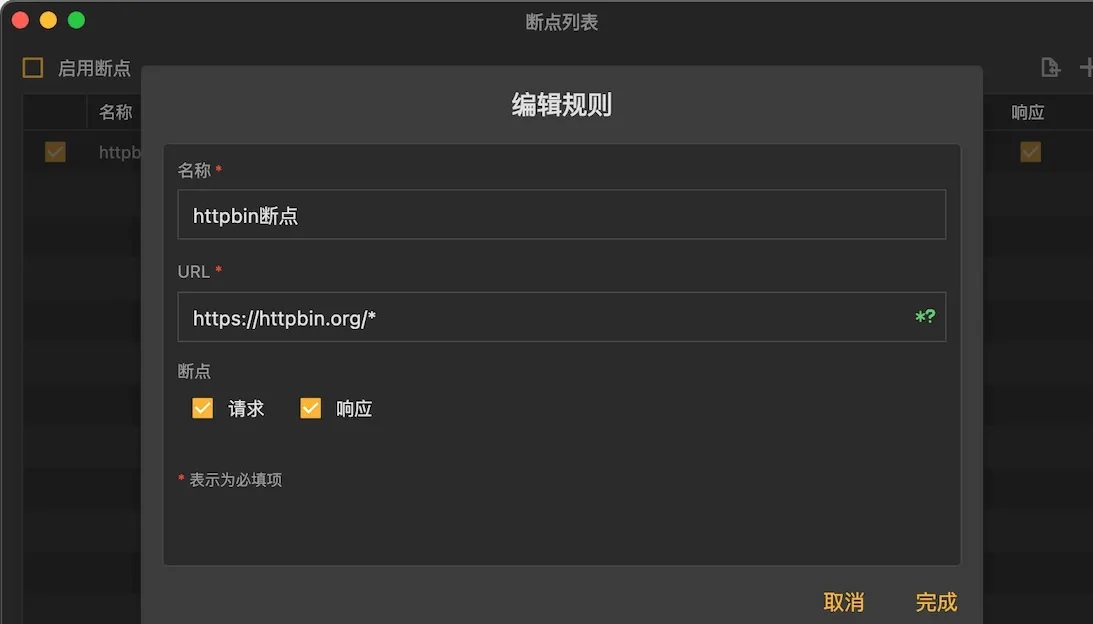Toggle 响应 column checkbox in table row

click(x=1030, y=152)
